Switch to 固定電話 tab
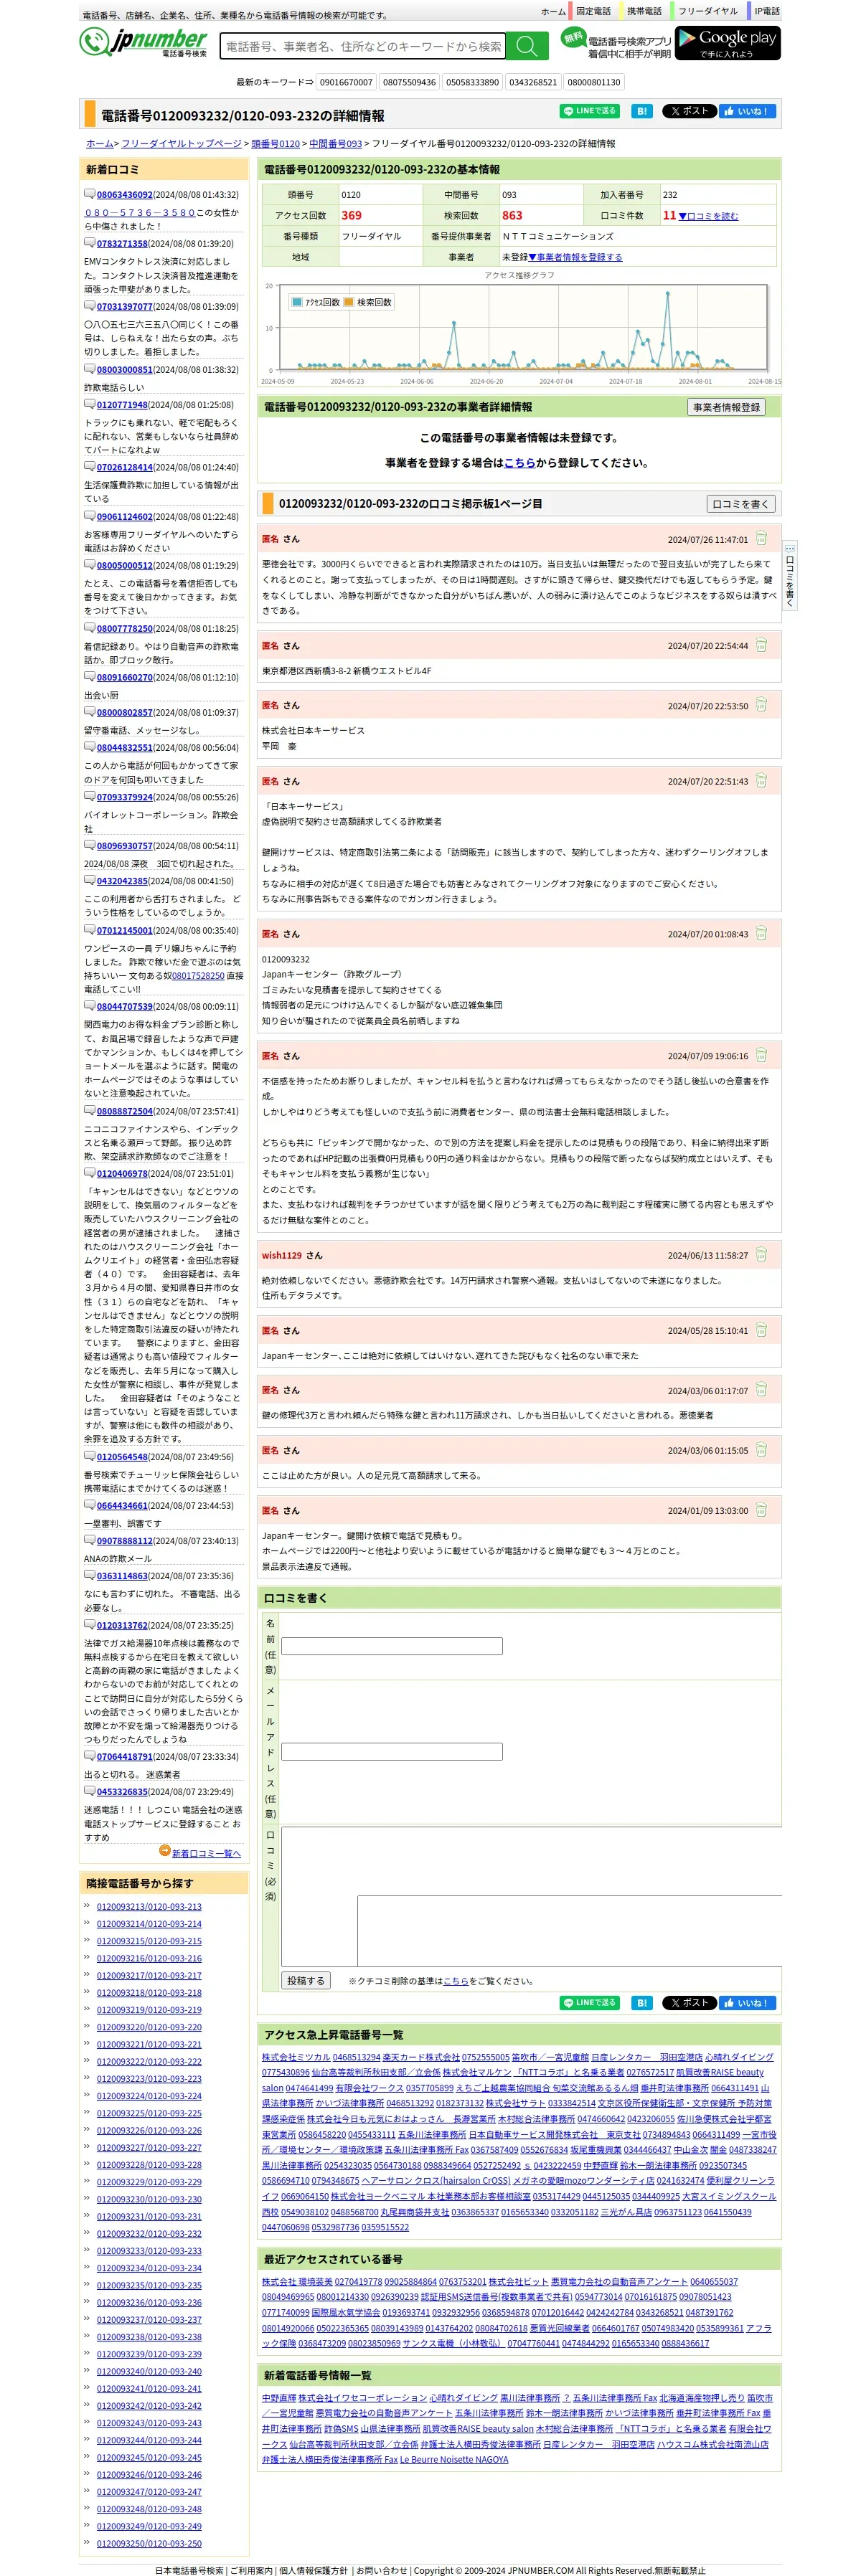The height and width of the screenshot is (2576, 861). point(593,11)
